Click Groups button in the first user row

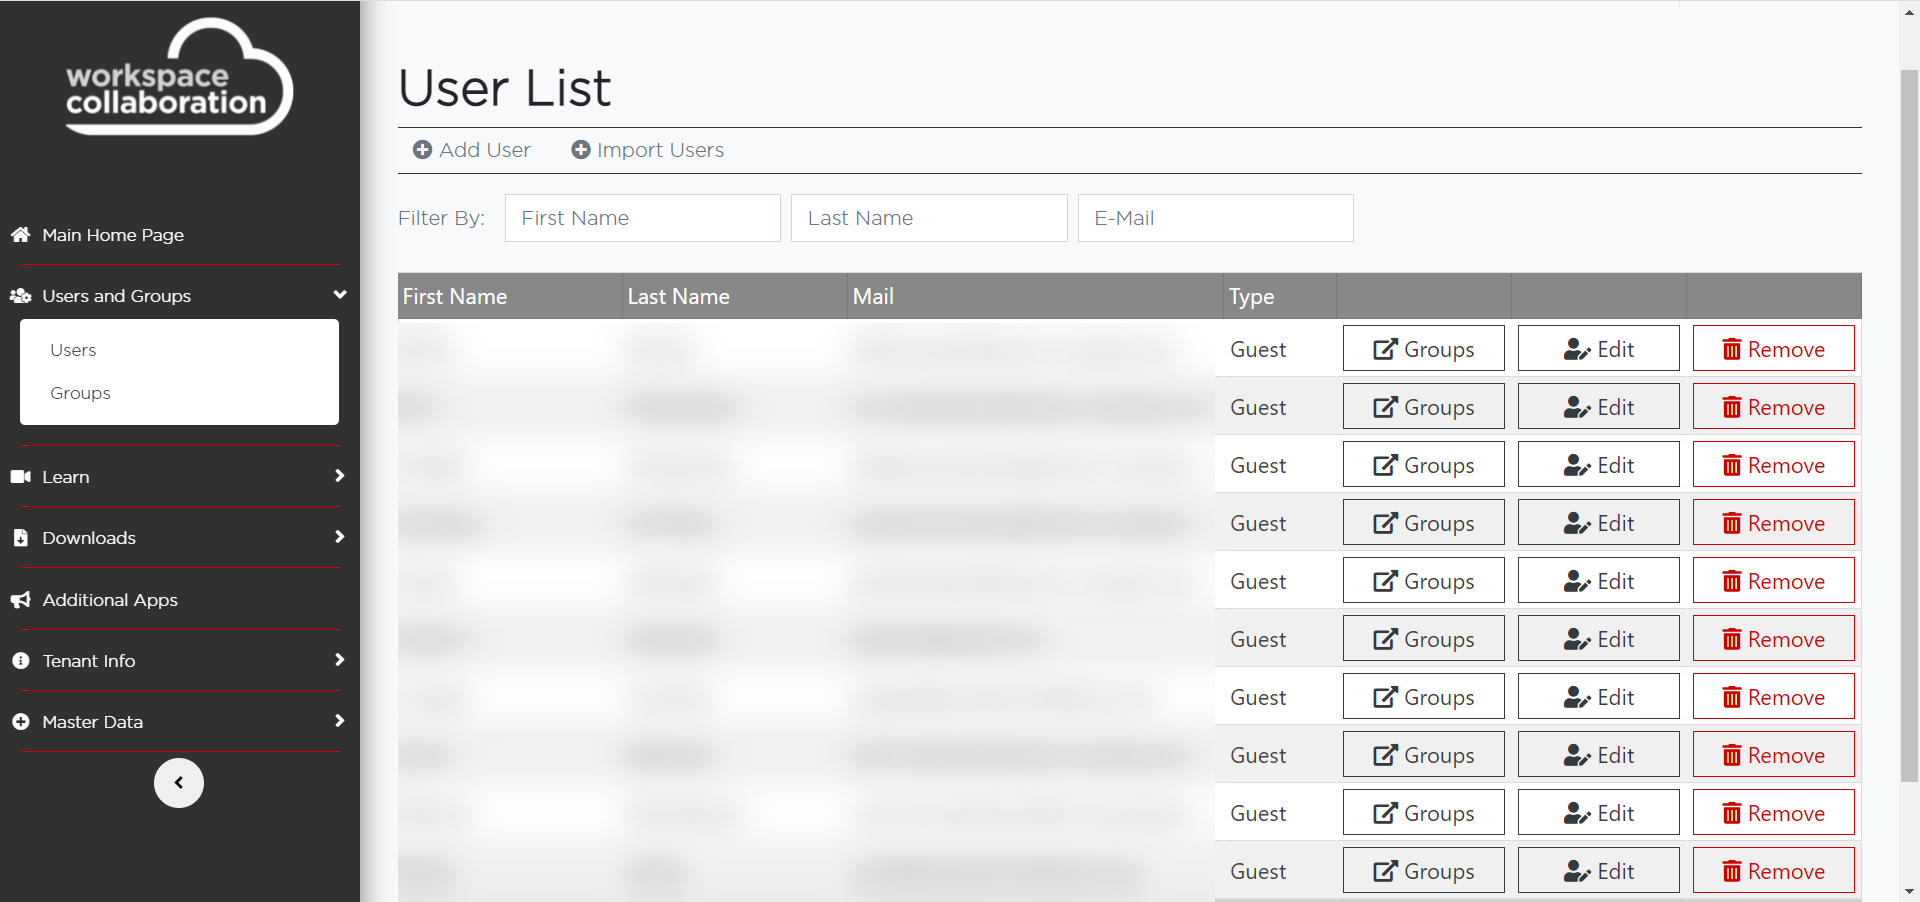tap(1423, 349)
